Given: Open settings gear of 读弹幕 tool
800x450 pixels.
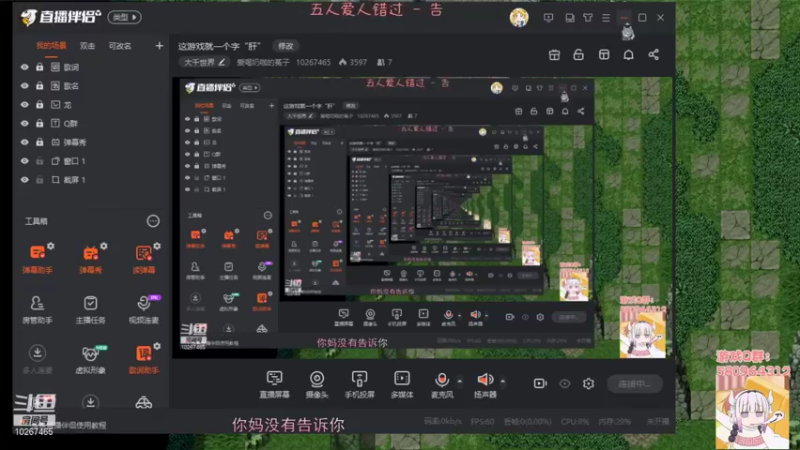Looking at the screenshot, I should (x=157, y=246).
